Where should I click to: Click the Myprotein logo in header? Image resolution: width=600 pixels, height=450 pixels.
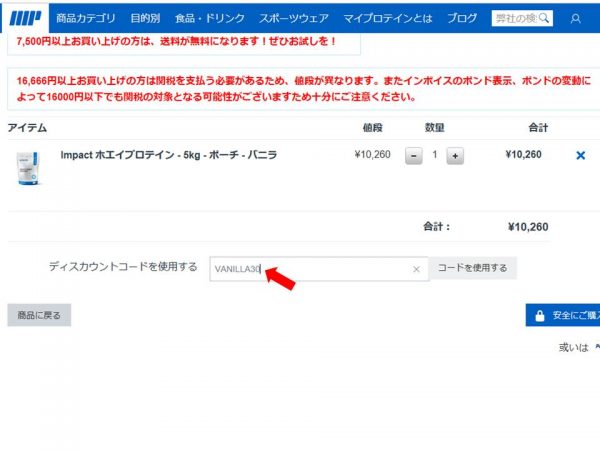point(25,18)
